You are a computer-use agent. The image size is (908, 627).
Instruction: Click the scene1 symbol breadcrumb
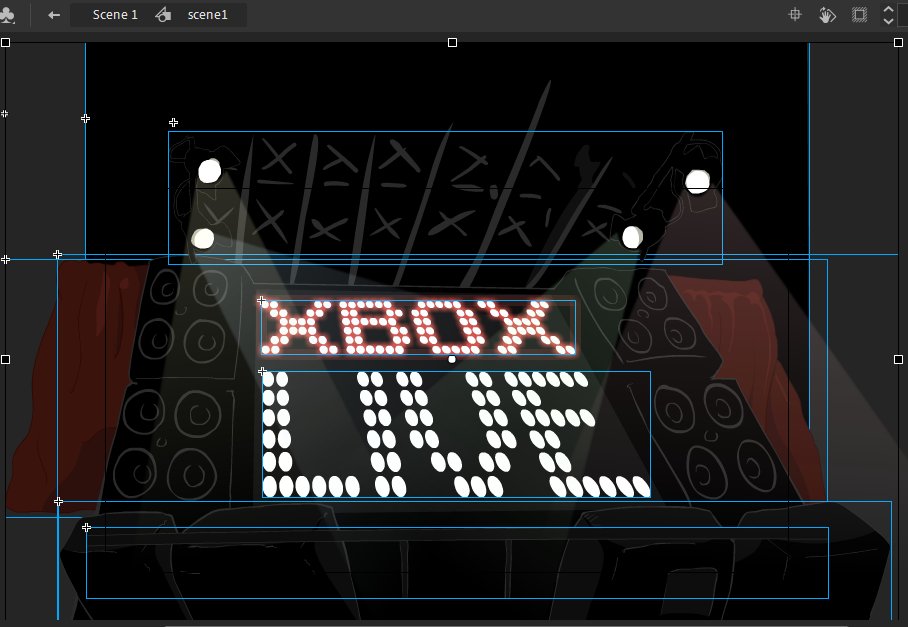[207, 15]
